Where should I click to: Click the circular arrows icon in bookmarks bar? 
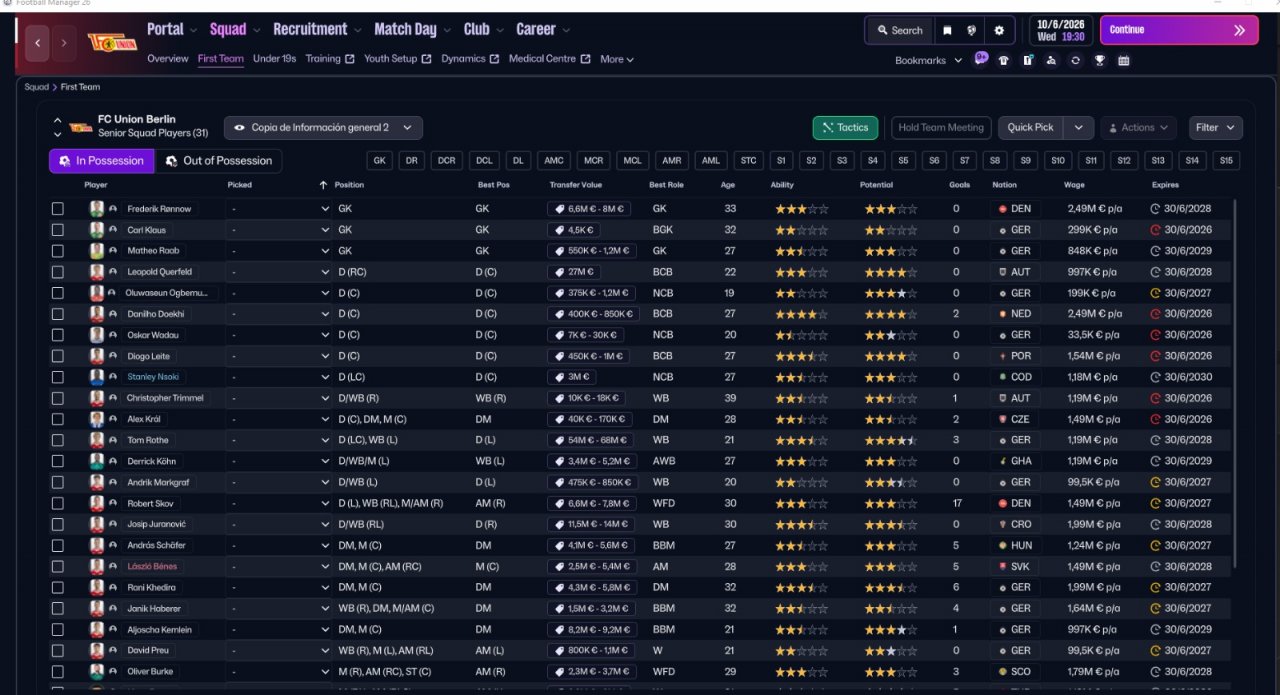1075,60
